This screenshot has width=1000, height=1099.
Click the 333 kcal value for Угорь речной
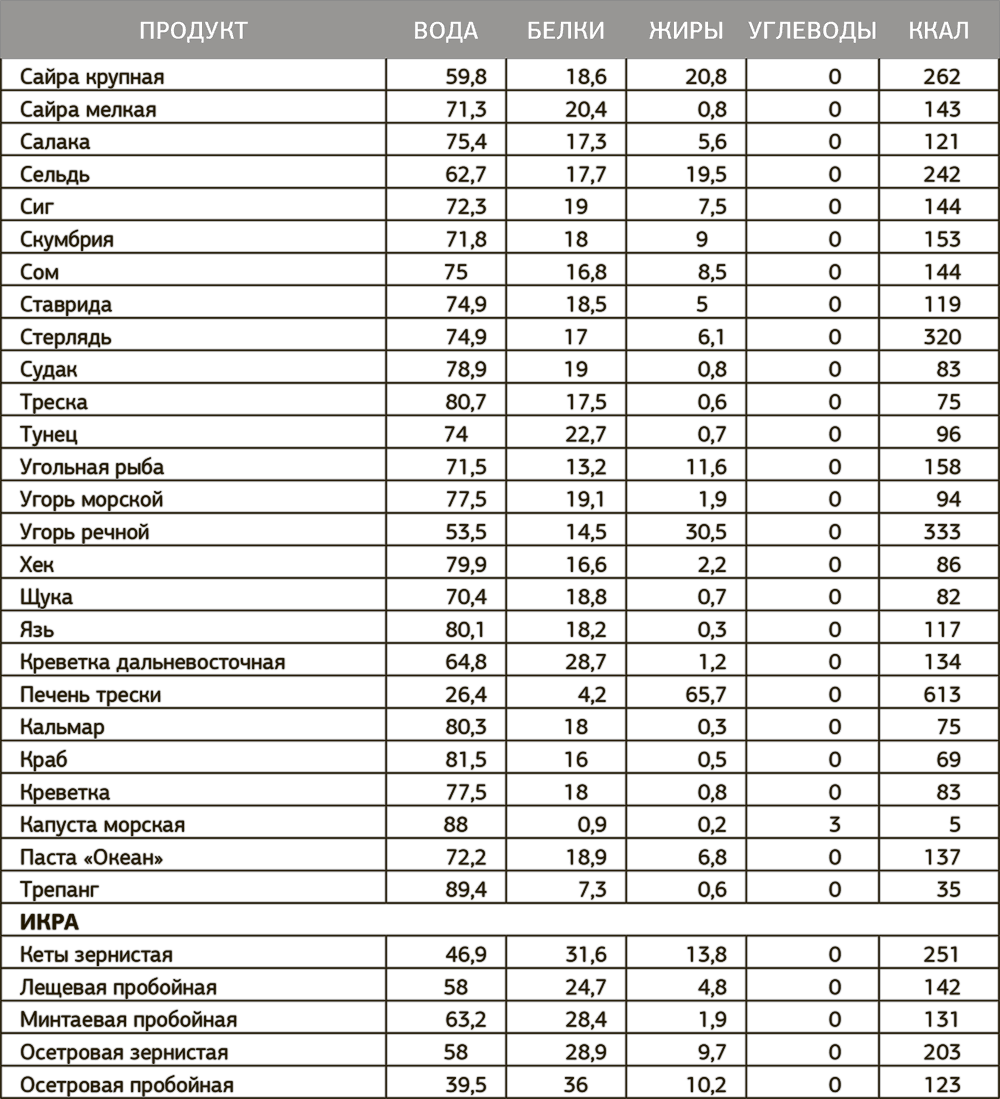[x=942, y=532]
